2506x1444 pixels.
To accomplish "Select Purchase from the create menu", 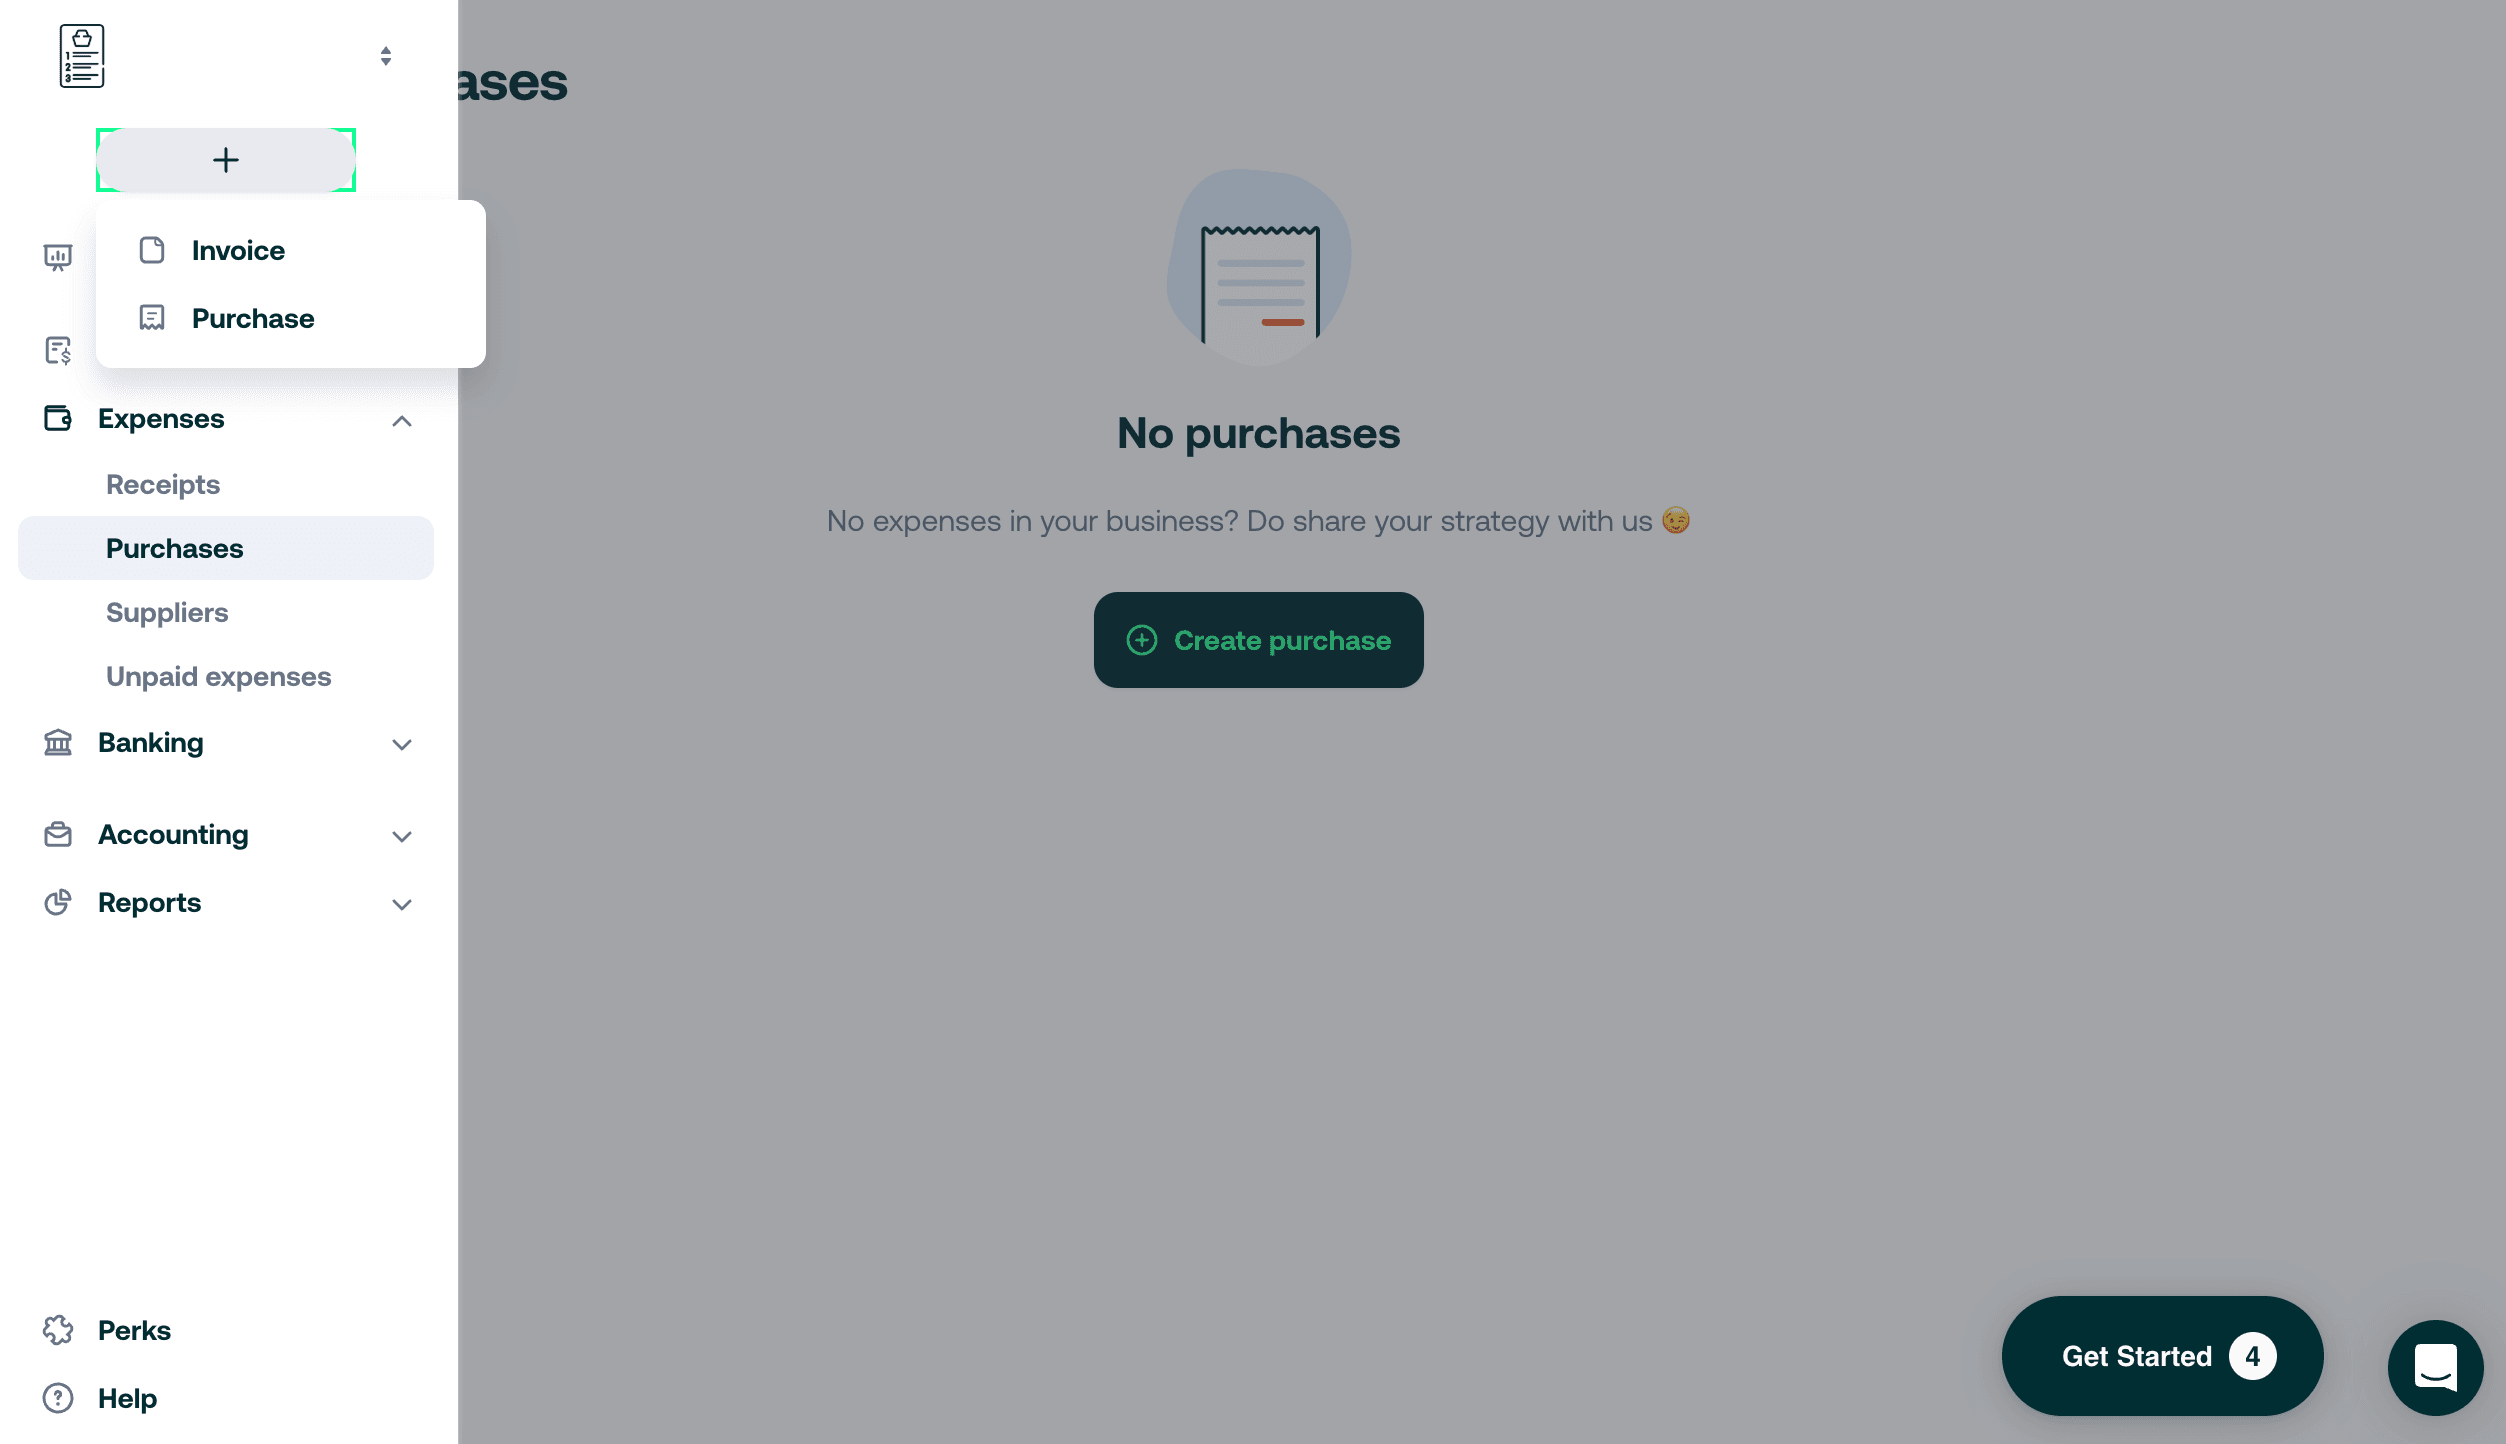I will [252, 318].
